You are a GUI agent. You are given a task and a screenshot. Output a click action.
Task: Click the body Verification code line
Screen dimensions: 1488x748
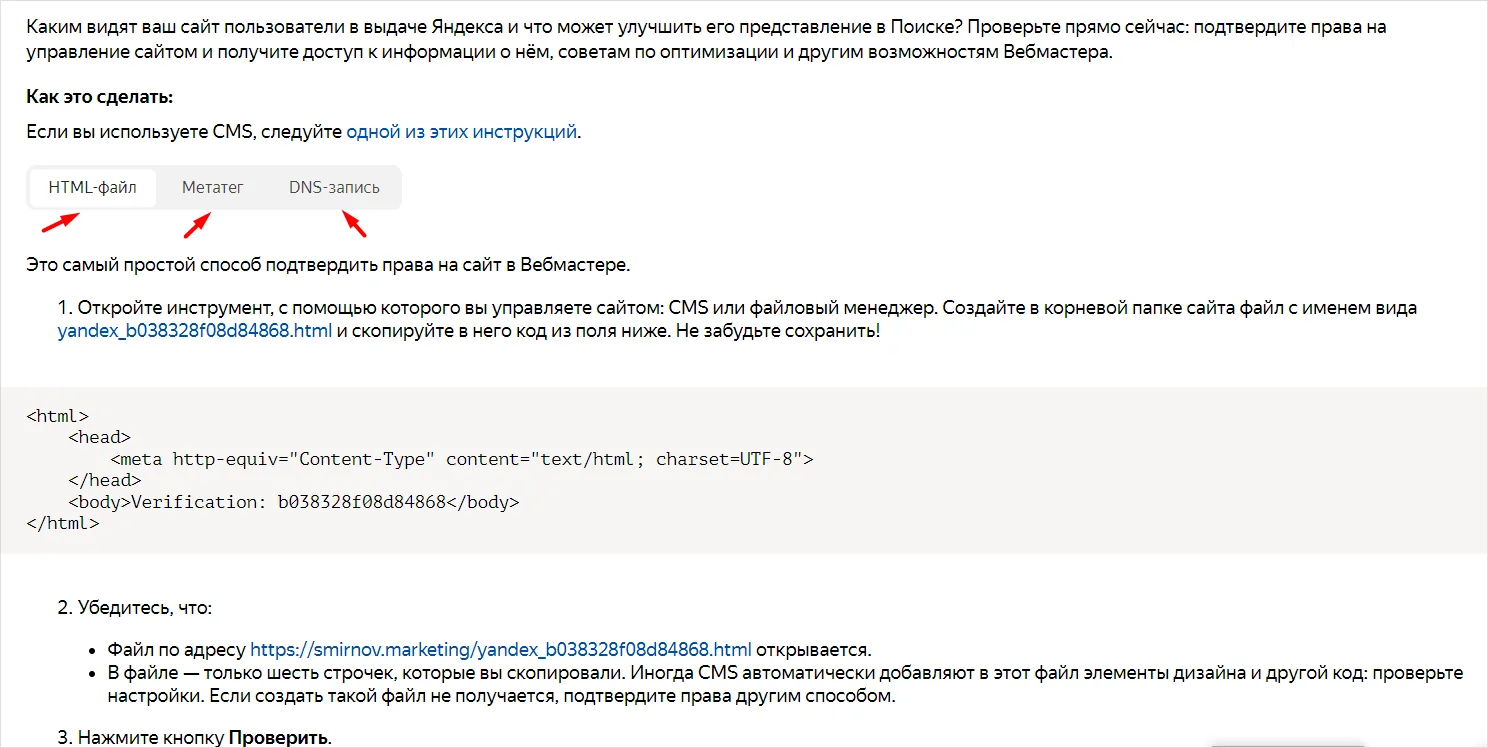click(x=294, y=502)
